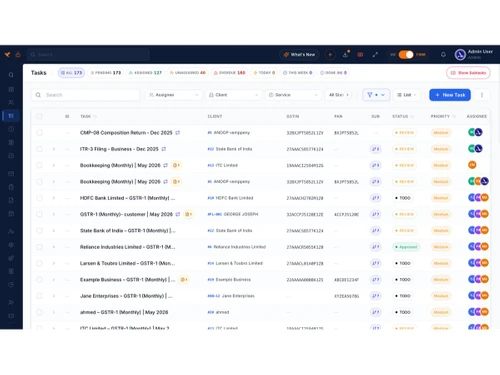Open the Client filter dropdown
Screen dimensions: 500x375
(233, 95)
